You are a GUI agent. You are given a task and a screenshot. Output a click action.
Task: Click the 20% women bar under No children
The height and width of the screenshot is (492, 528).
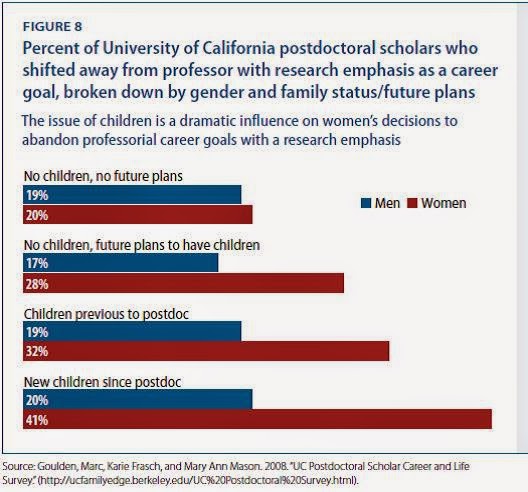tap(137, 215)
